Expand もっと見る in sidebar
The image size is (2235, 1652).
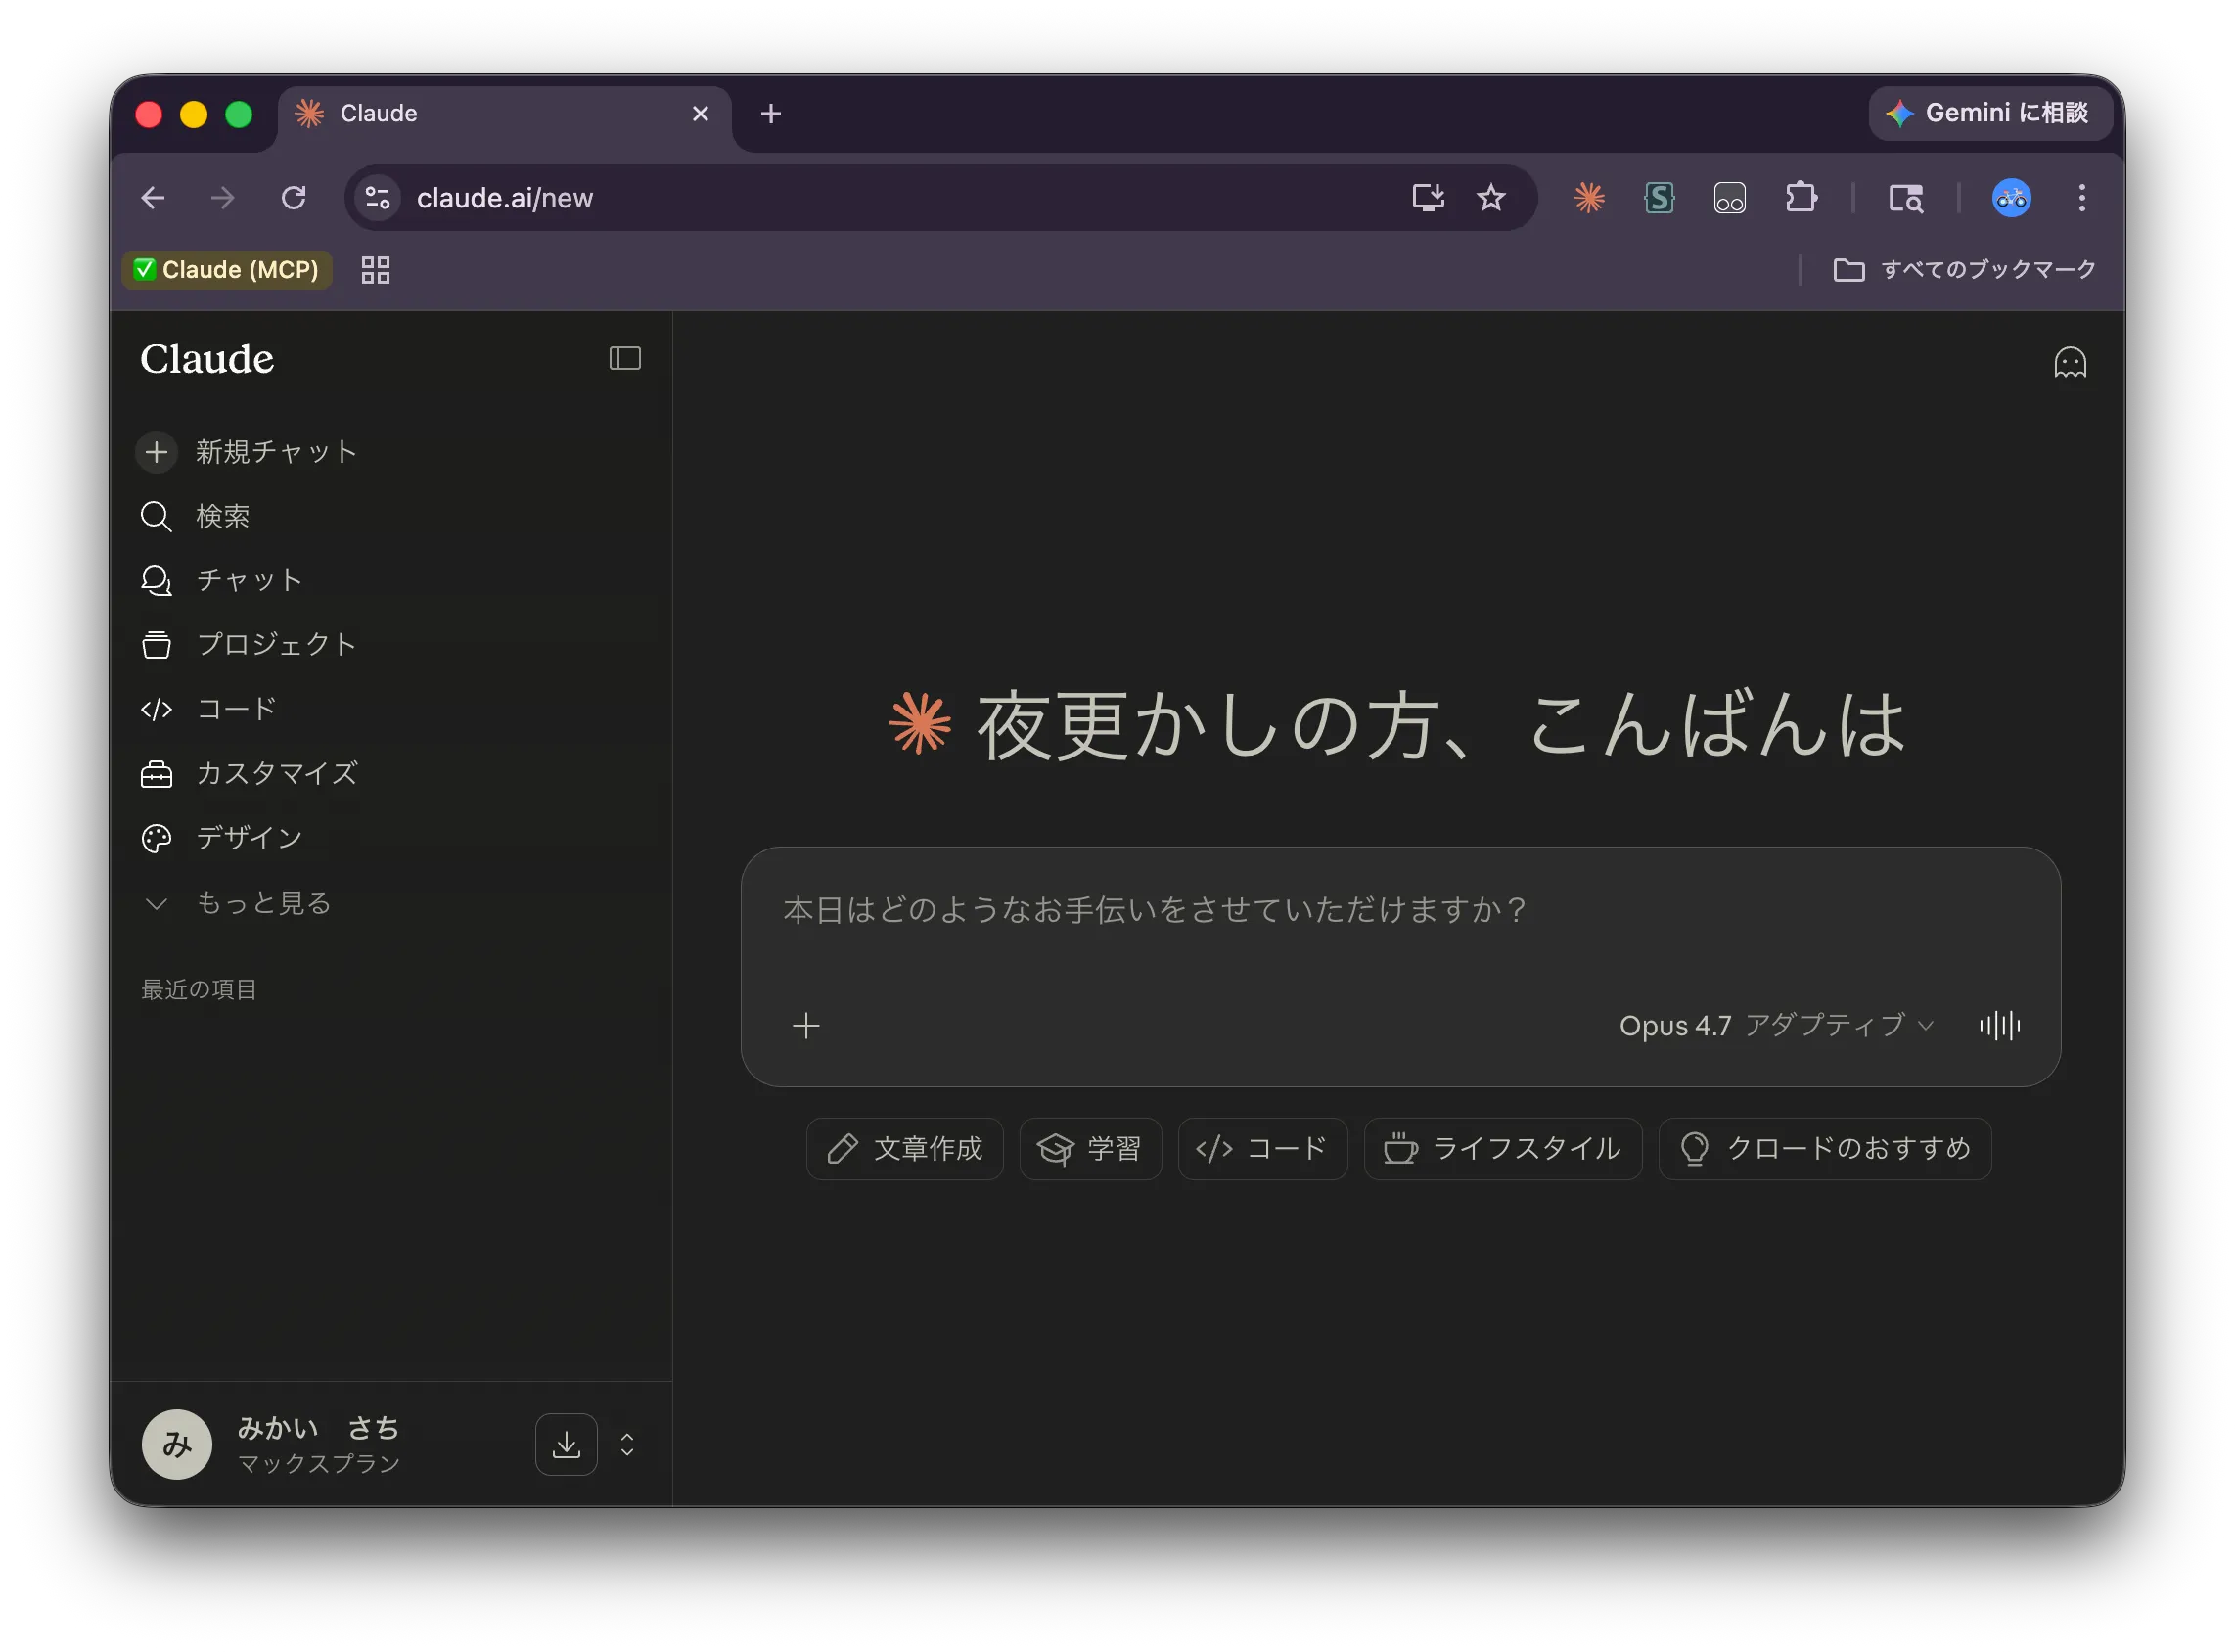point(236,903)
